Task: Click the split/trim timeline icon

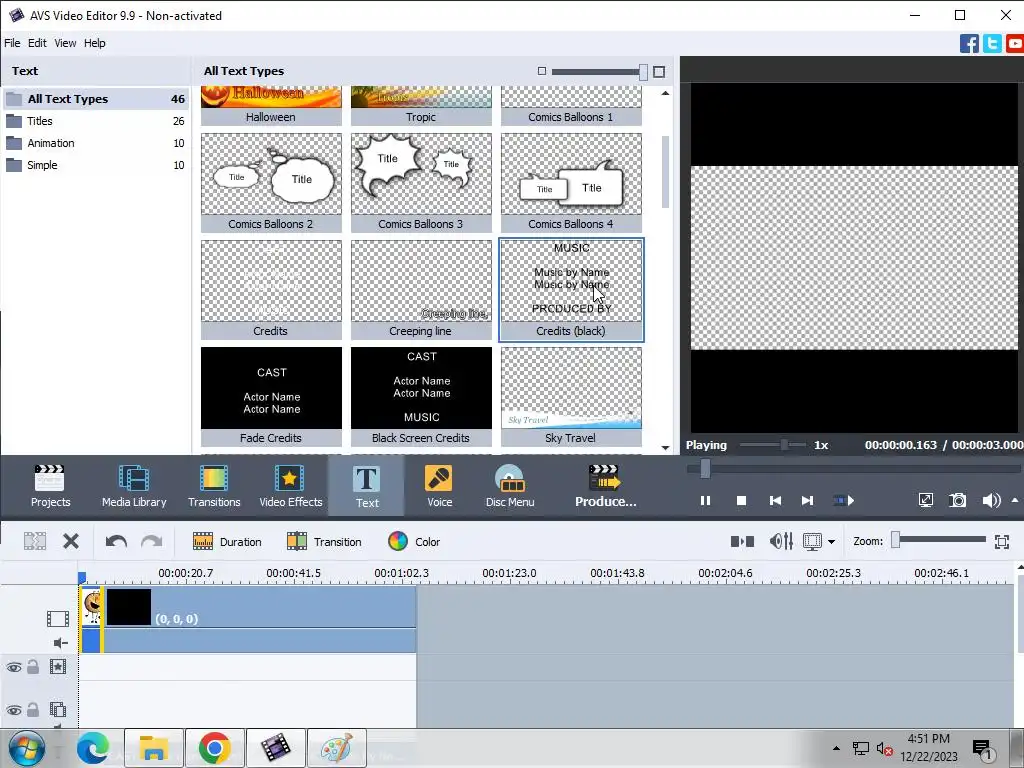Action: point(35,541)
